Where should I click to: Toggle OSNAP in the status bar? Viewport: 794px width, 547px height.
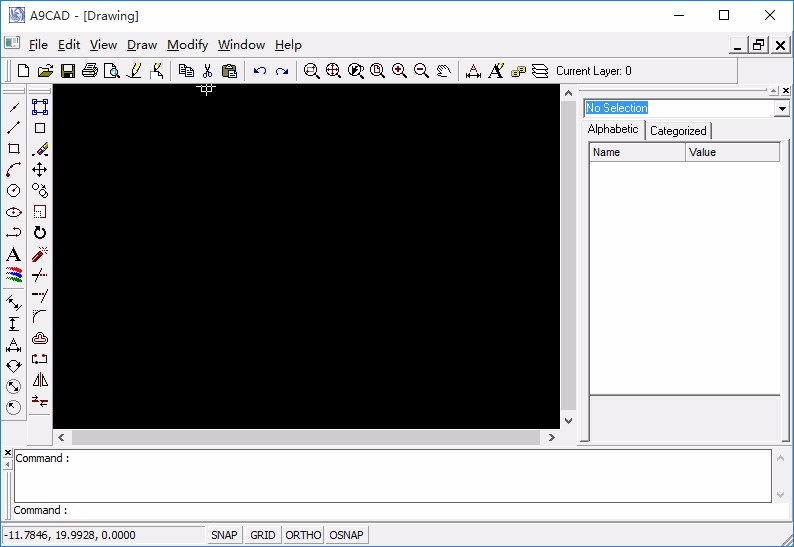click(x=346, y=535)
